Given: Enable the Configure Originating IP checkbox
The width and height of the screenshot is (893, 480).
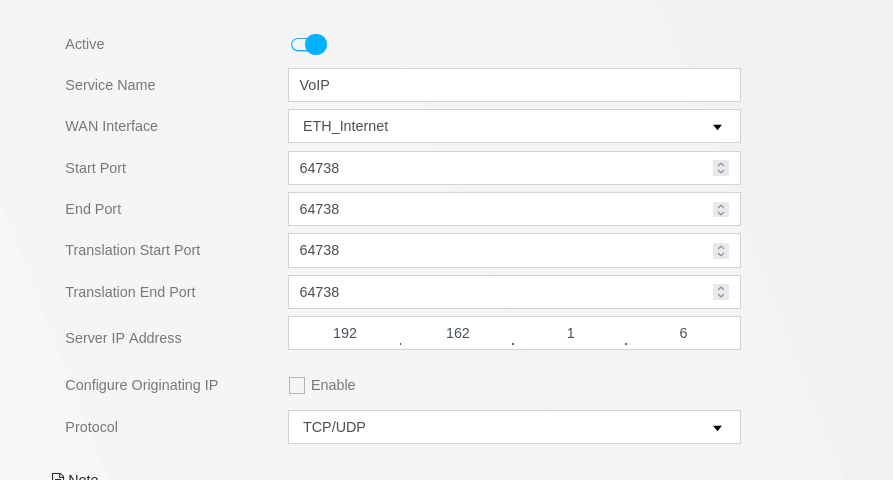Looking at the screenshot, I should coord(297,385).
